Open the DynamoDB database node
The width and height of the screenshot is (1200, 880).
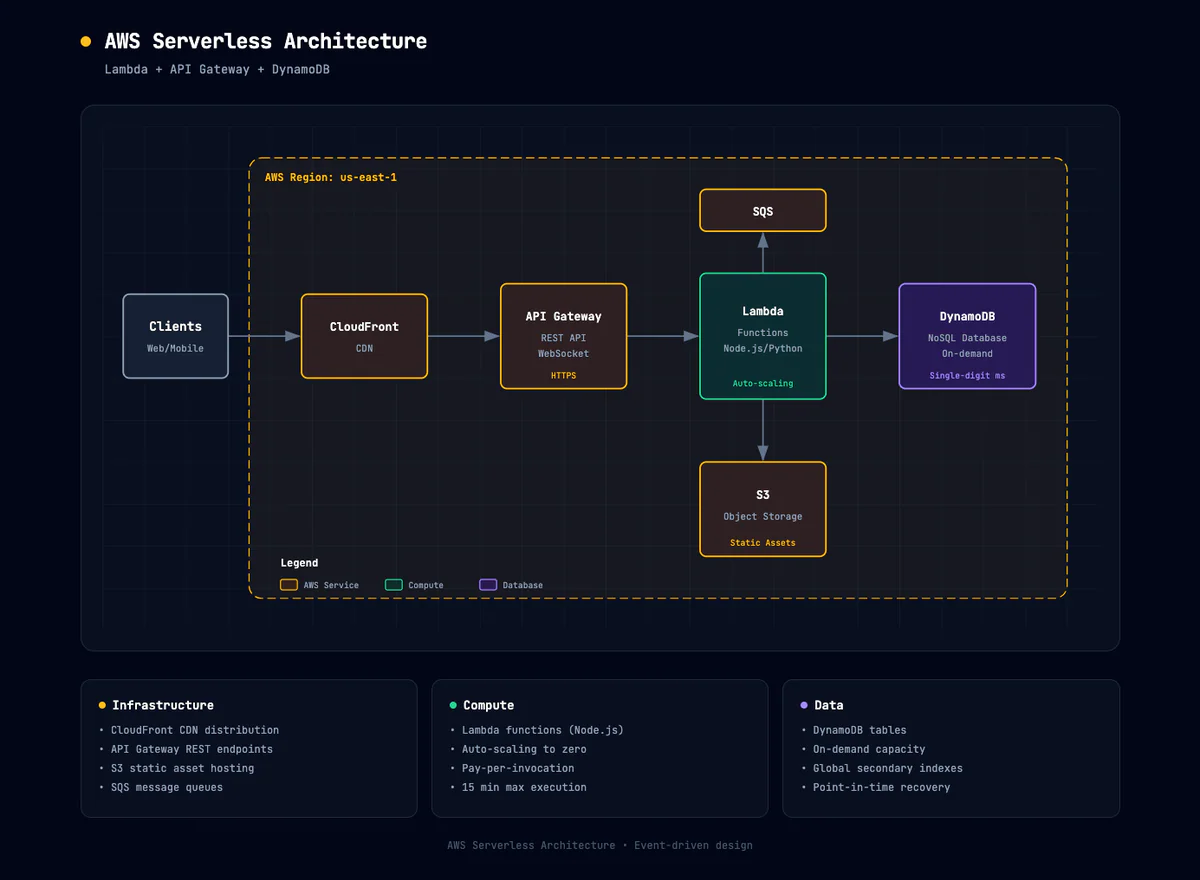[967, 335]
